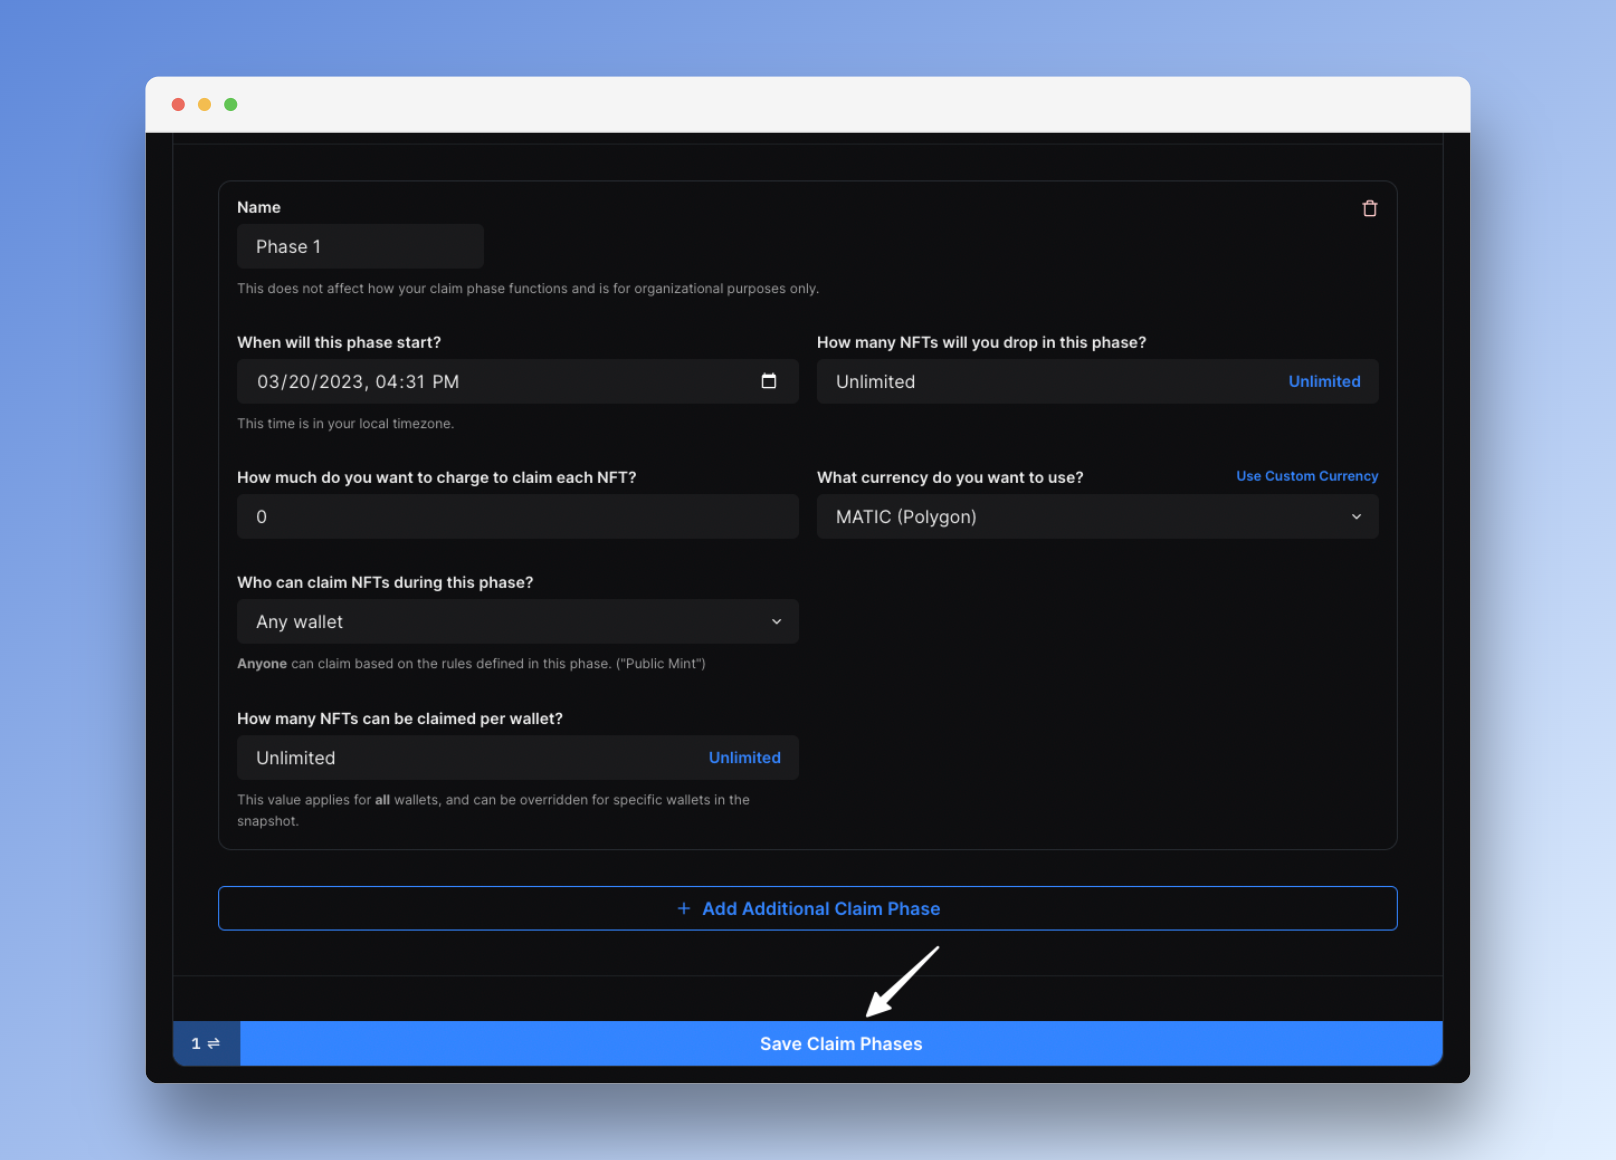1616x1160 pixels.
Task: Focus the phase start date field
Action: tap(517, 381)
